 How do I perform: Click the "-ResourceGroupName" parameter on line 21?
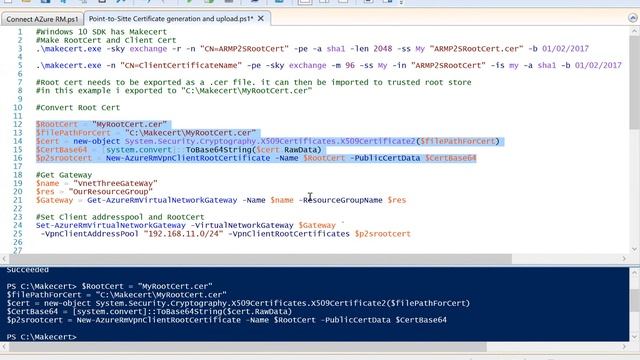coord(340,200)
